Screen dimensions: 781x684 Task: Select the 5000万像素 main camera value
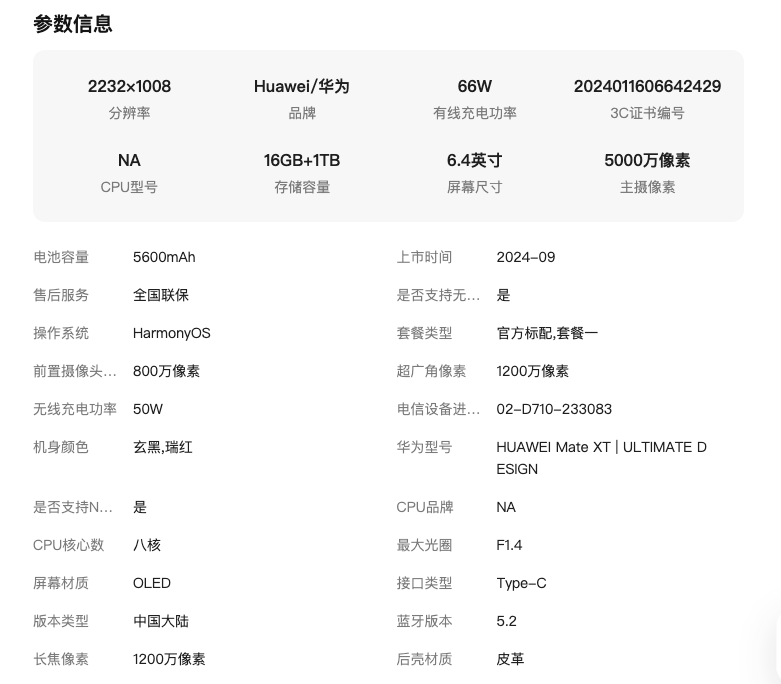(x=647, y=160)
